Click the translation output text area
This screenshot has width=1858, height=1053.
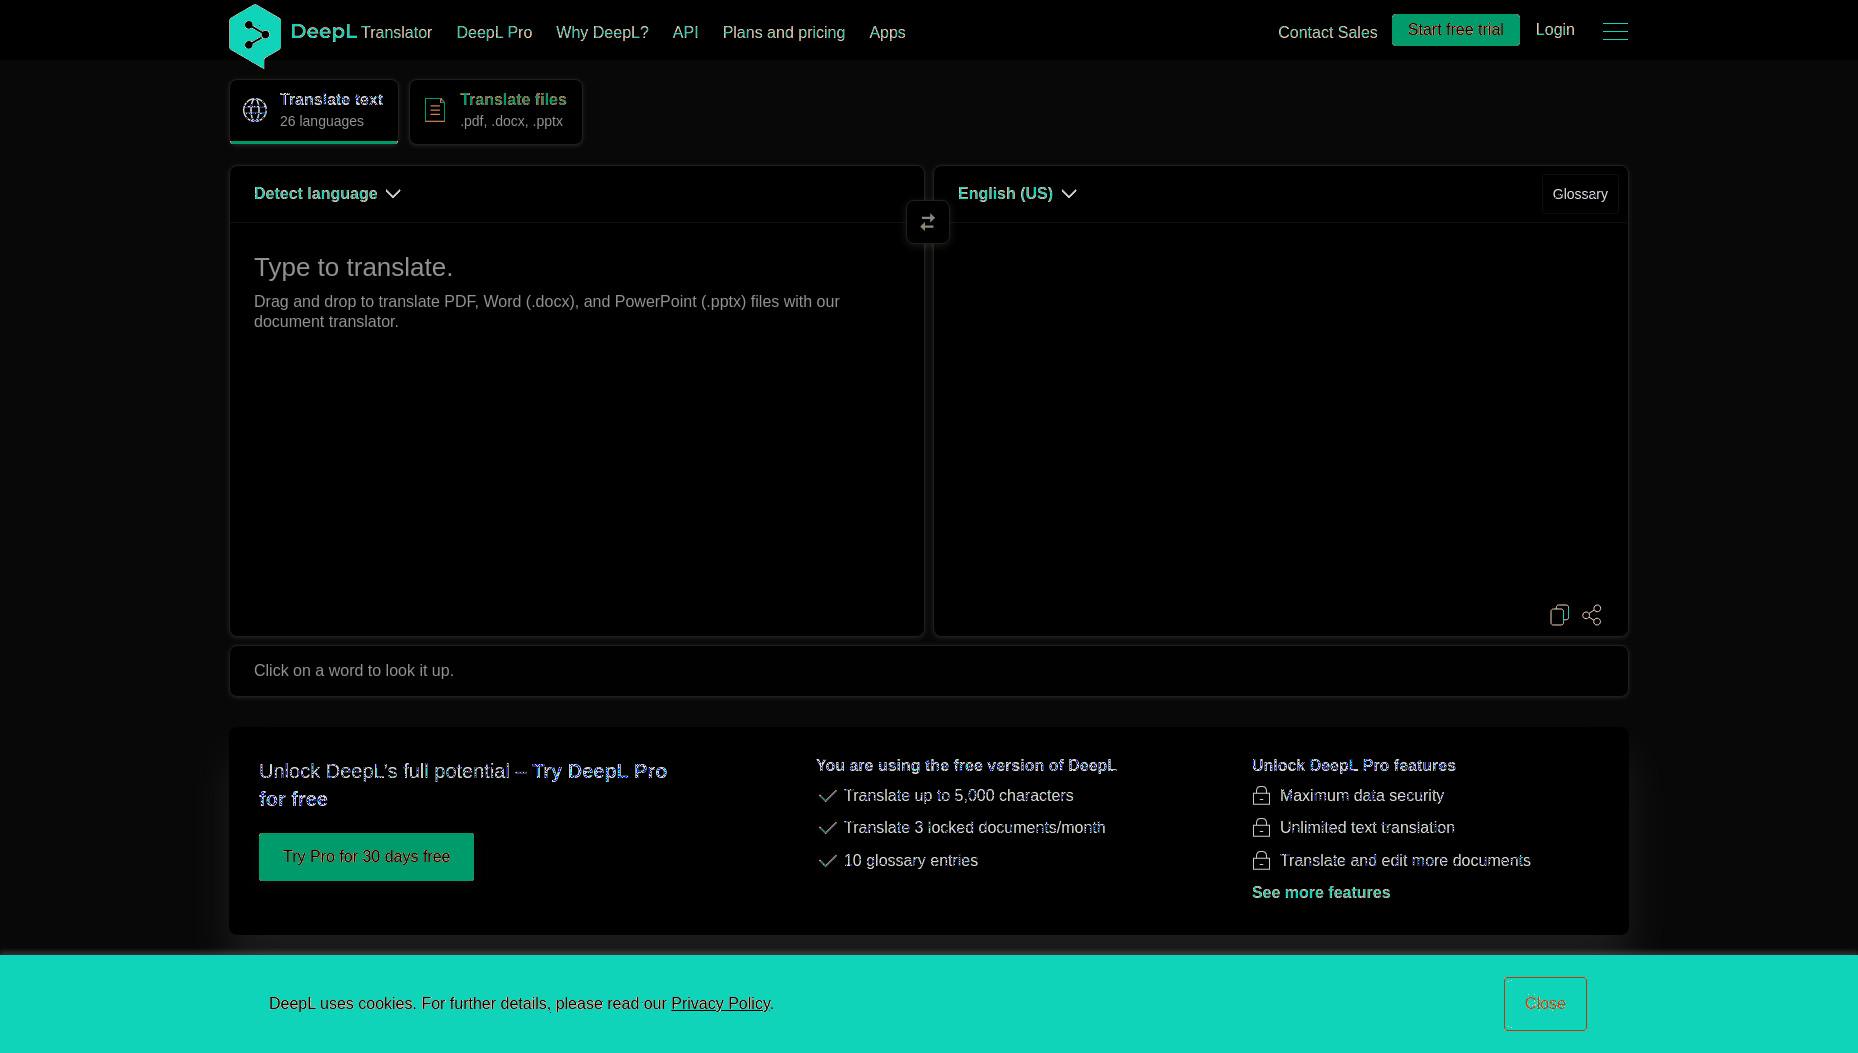tap(1281, 410)
